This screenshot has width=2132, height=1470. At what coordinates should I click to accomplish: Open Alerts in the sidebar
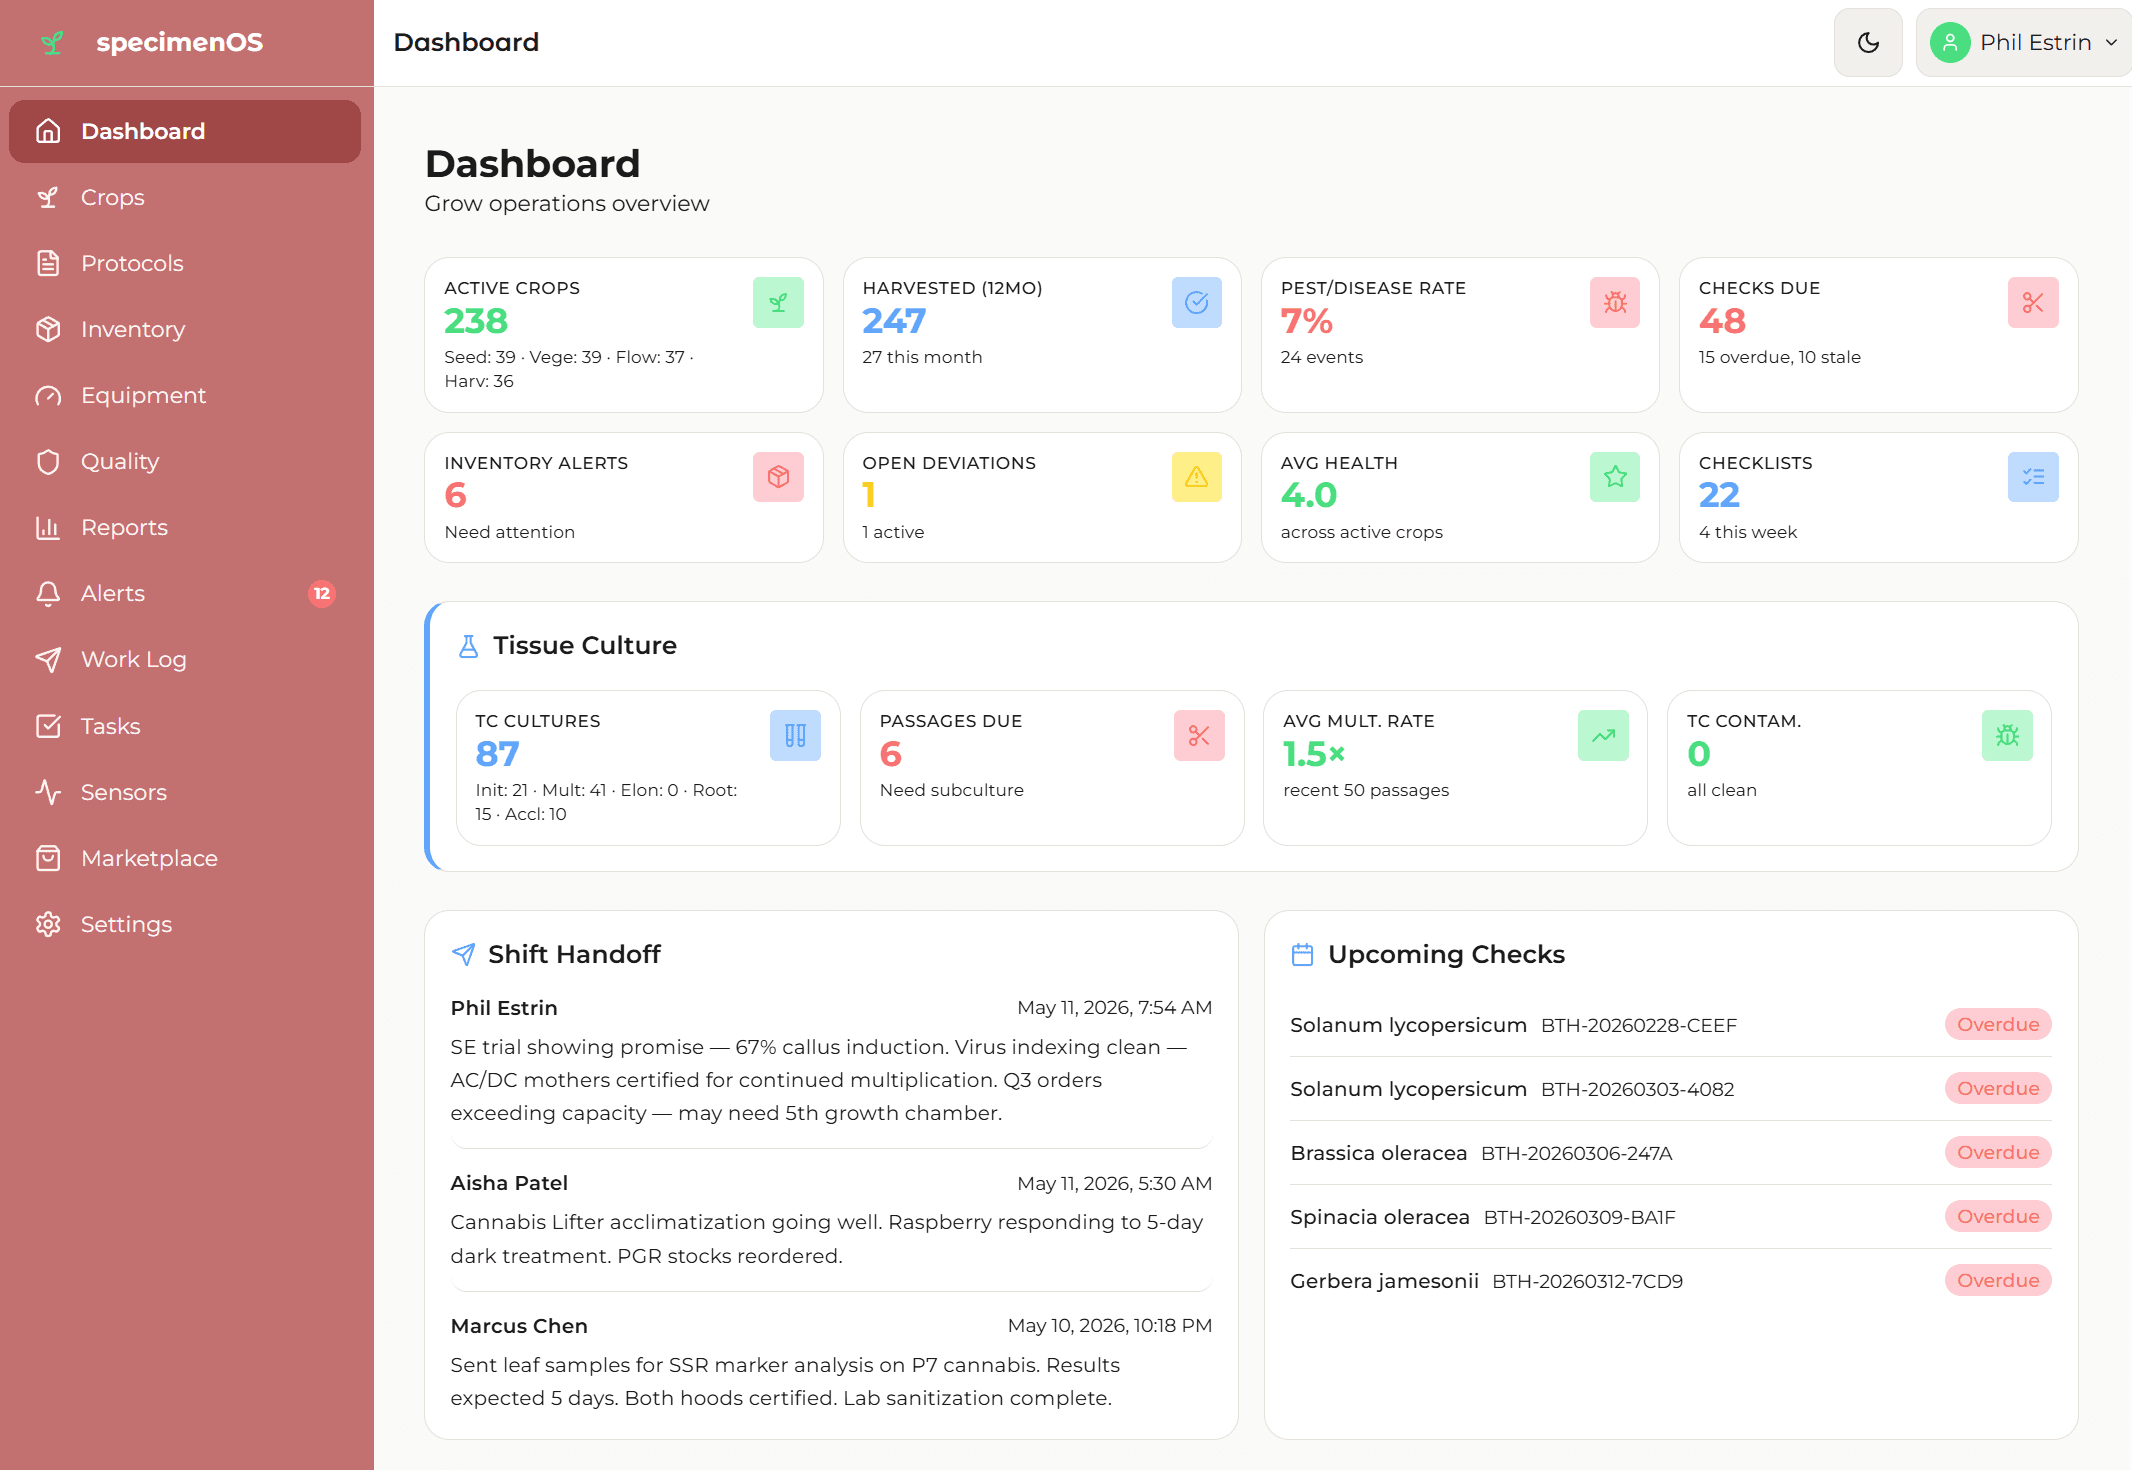(185, 593)
